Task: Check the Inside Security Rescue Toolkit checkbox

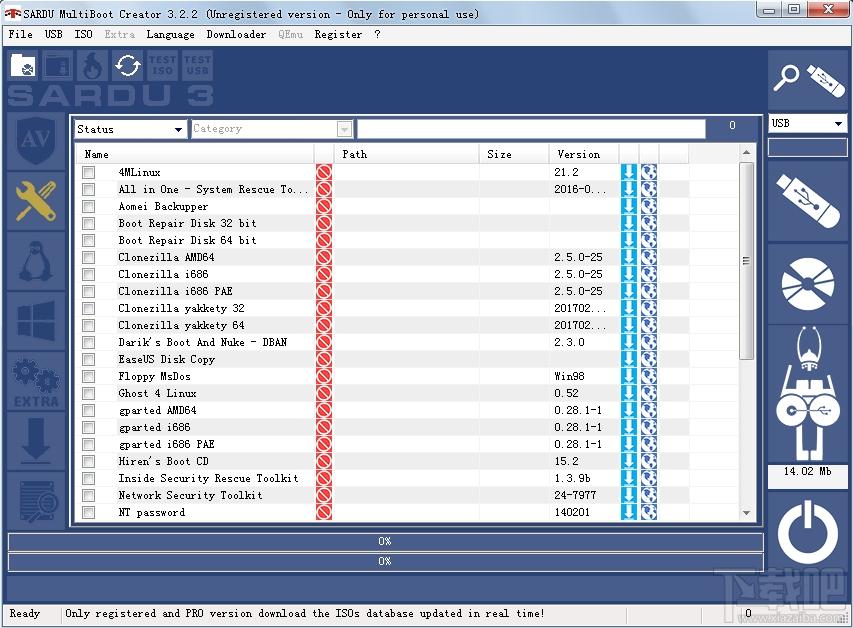Action: coord(89,478)
